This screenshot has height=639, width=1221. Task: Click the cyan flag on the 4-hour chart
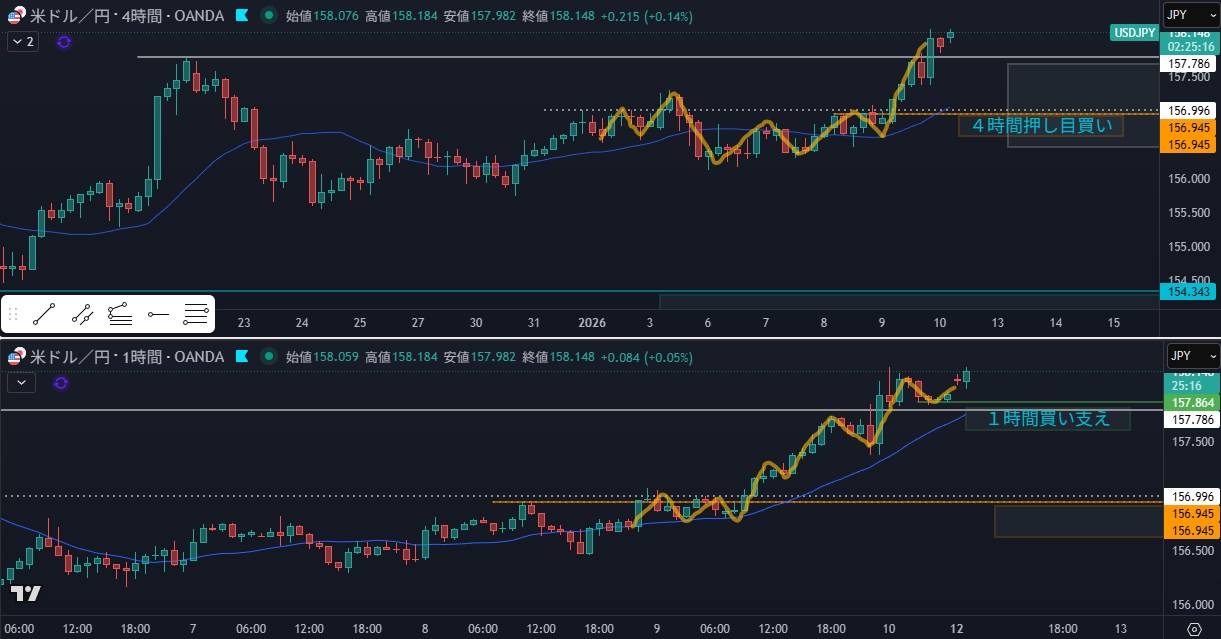click(242, 17)
